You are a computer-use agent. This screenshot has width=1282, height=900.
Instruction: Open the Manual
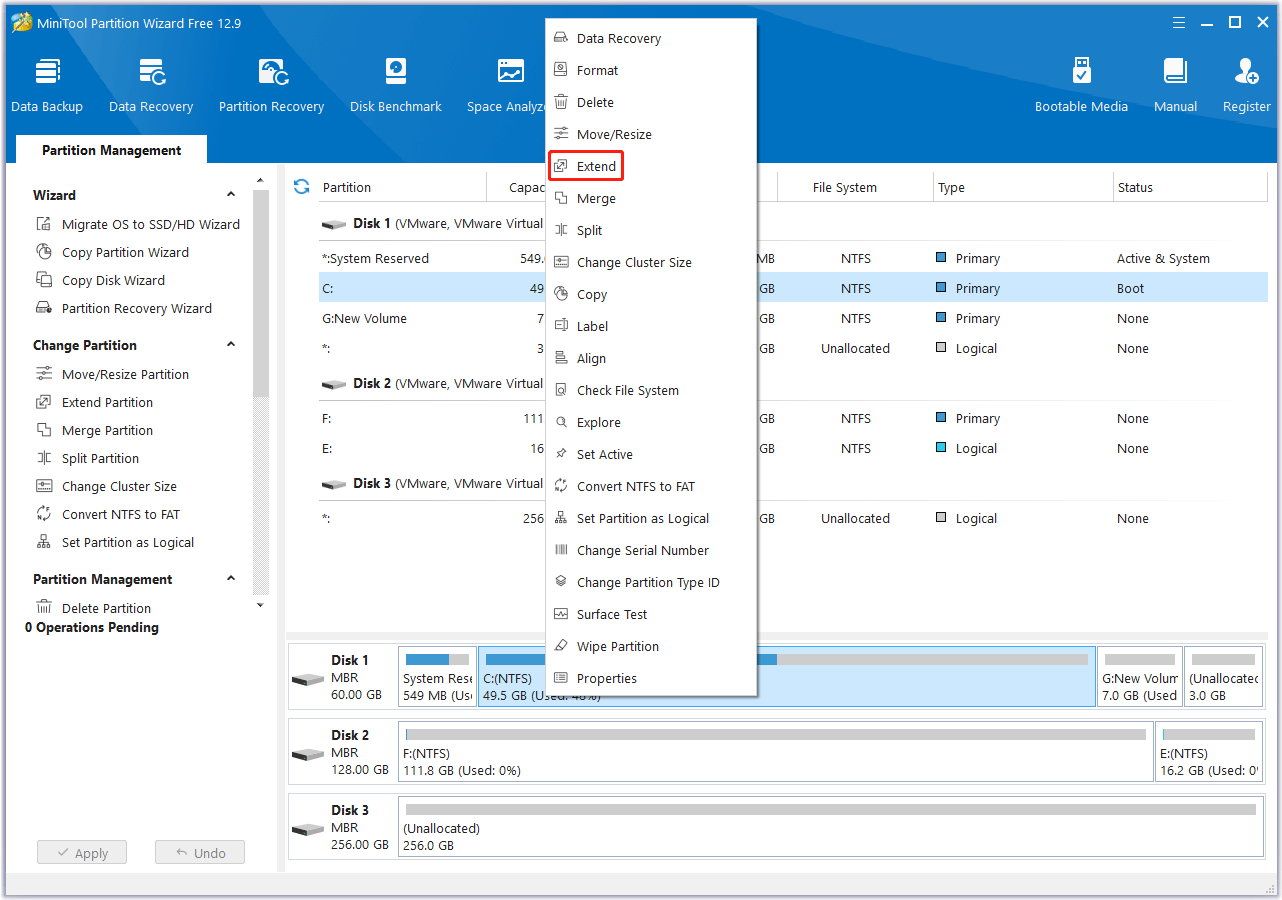pos(1175,85)
